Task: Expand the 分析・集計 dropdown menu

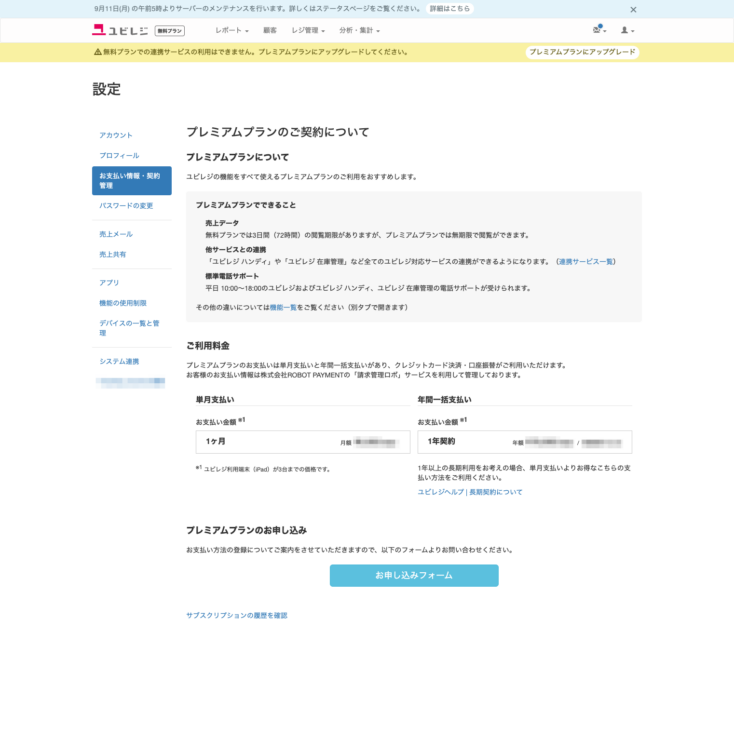Action: (x=359, y=30)
